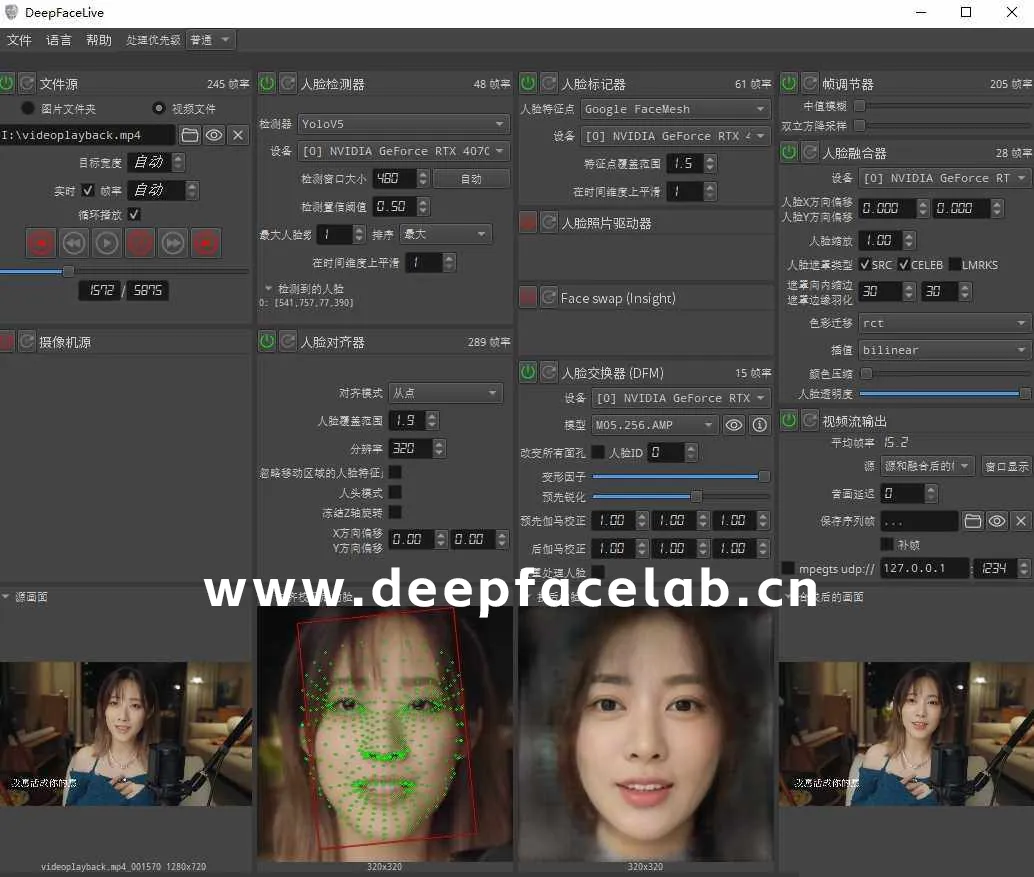Toggle the 人脸交换器 (DFM) power icon
The image size is (1034, 877).
528,372
